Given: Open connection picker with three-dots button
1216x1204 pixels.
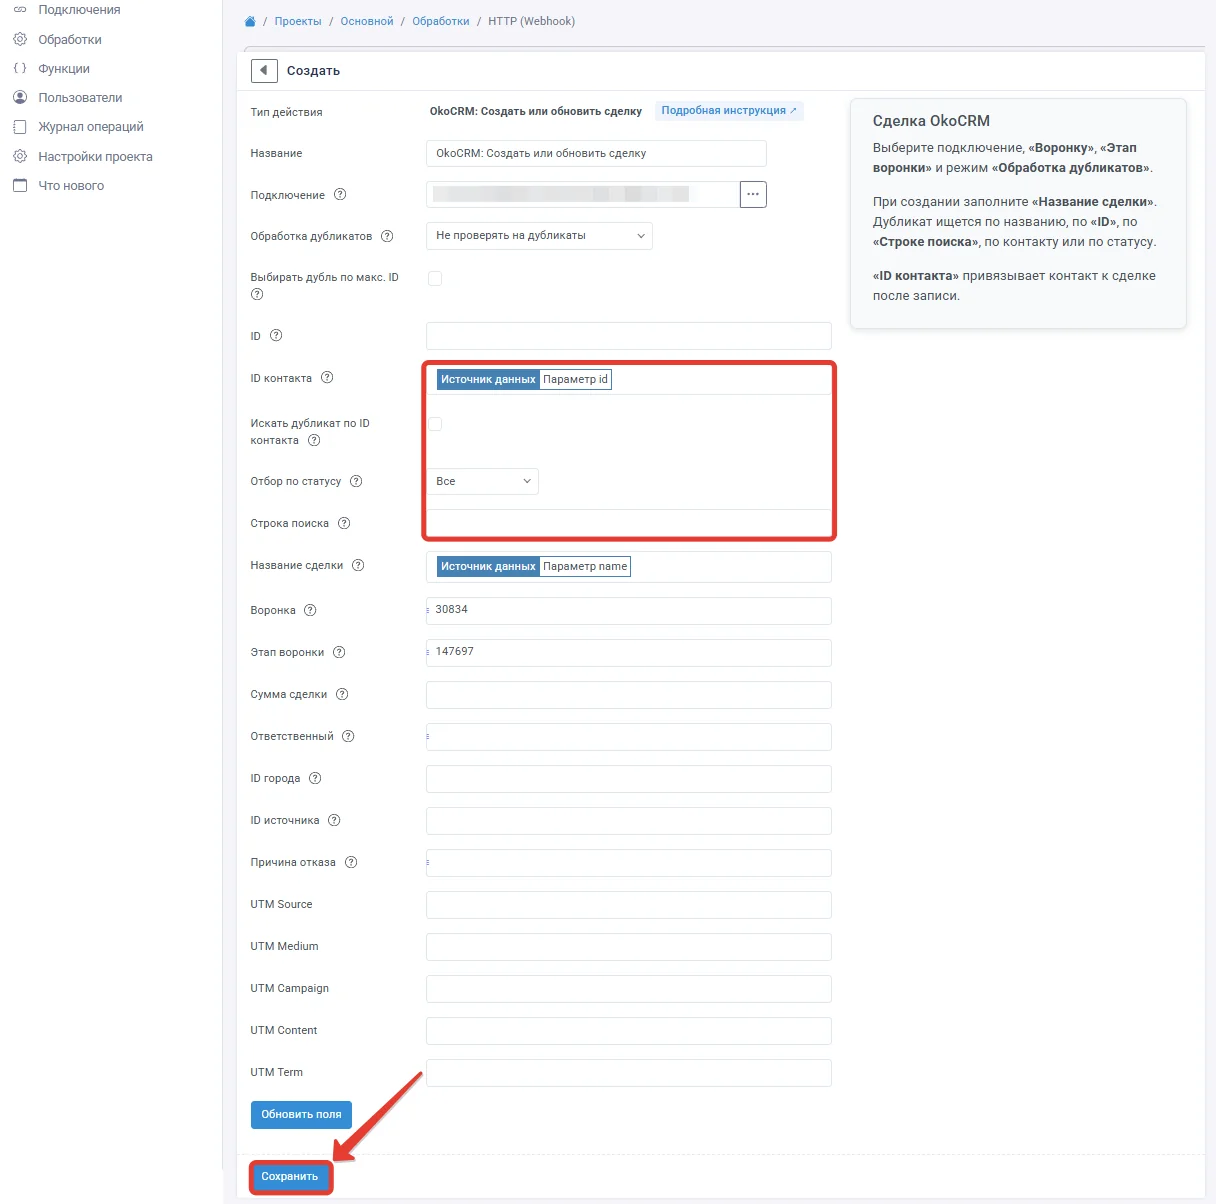Looking at the screenshot, I should pos(753,194).
